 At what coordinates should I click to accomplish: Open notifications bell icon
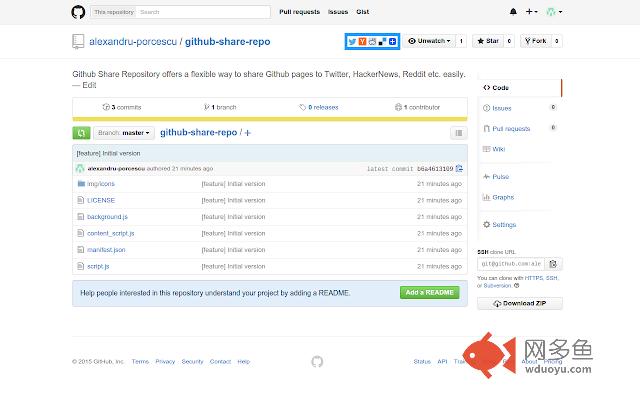point(513,12)
